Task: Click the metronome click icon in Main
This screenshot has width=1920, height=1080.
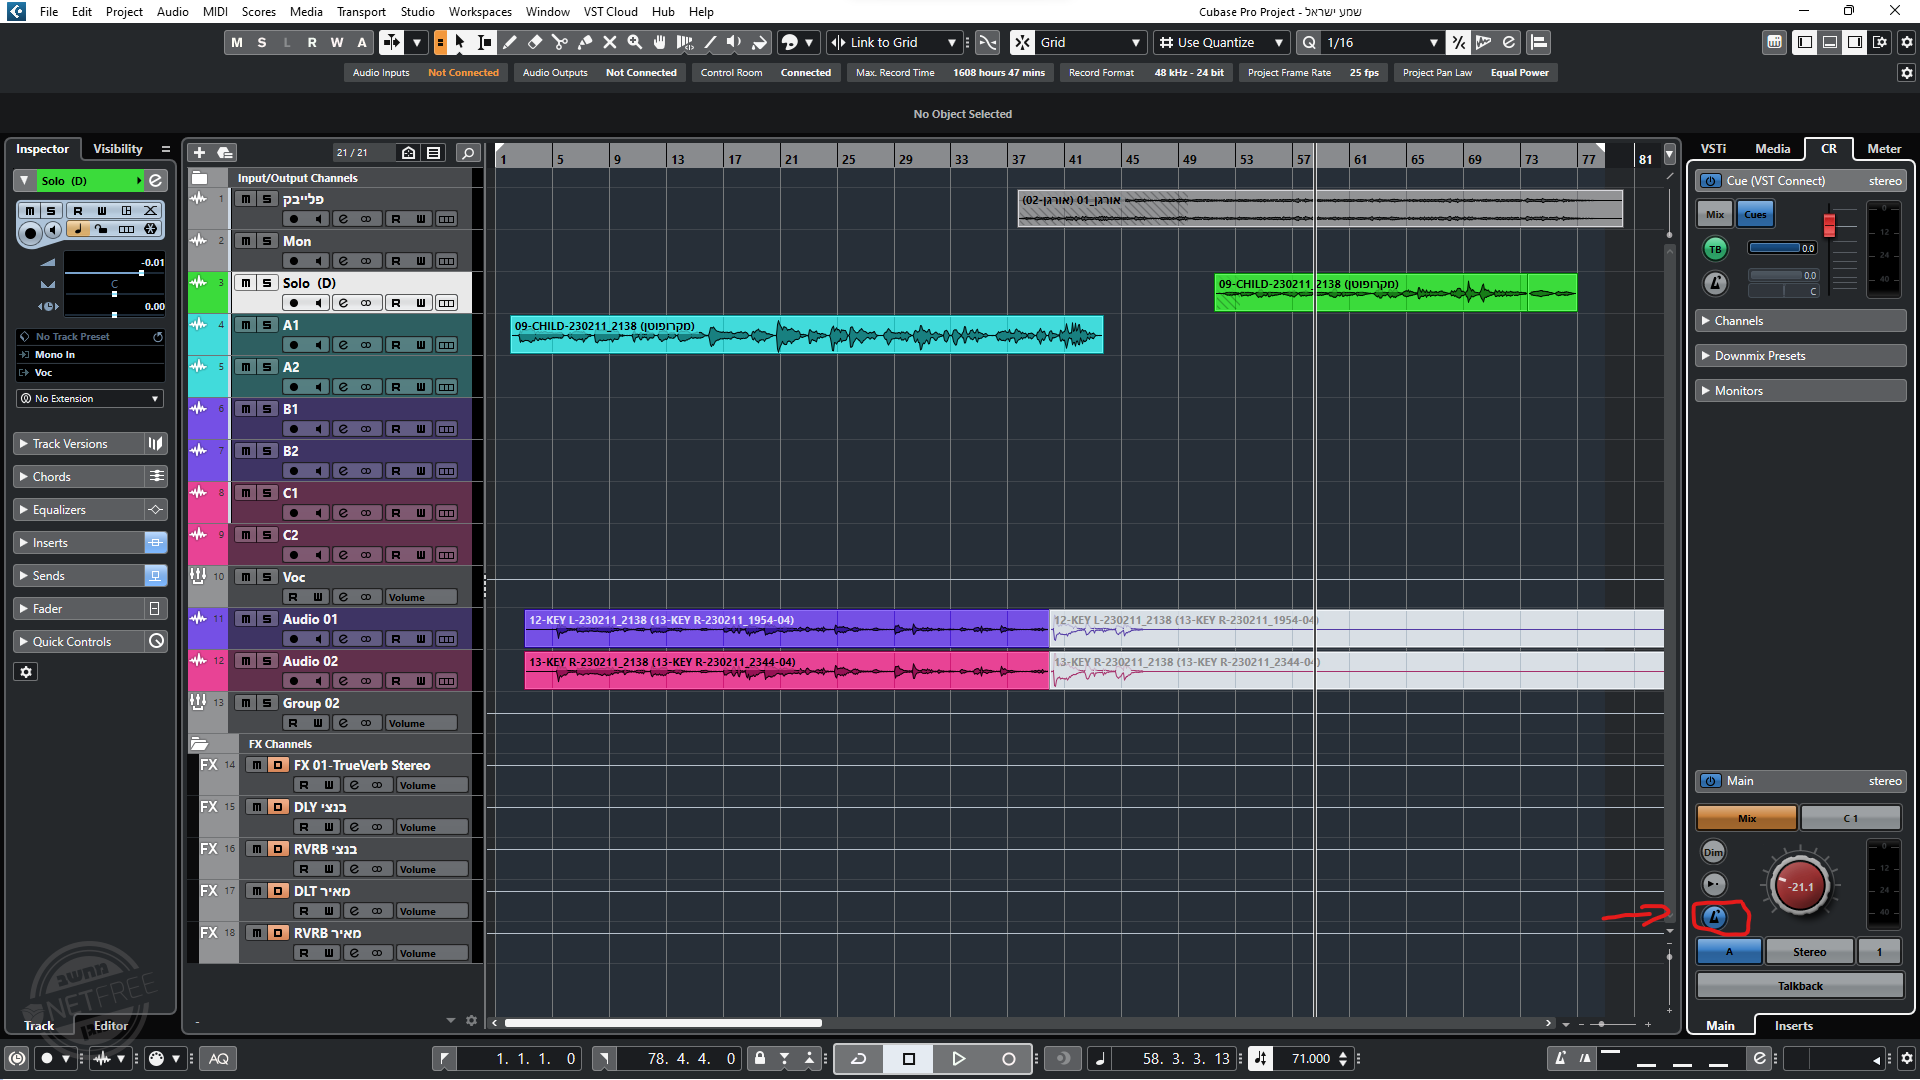Action: click(1714, 916)
